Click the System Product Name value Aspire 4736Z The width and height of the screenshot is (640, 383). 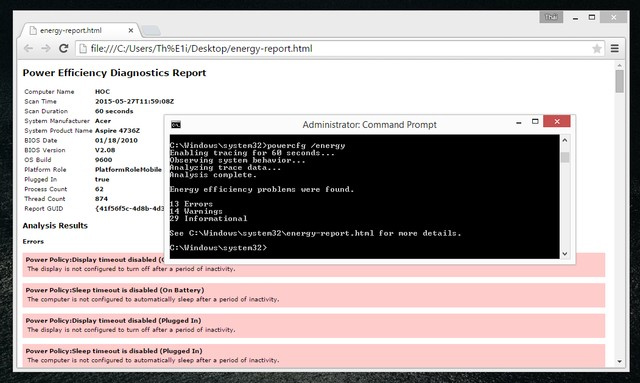tap(117, 131)
